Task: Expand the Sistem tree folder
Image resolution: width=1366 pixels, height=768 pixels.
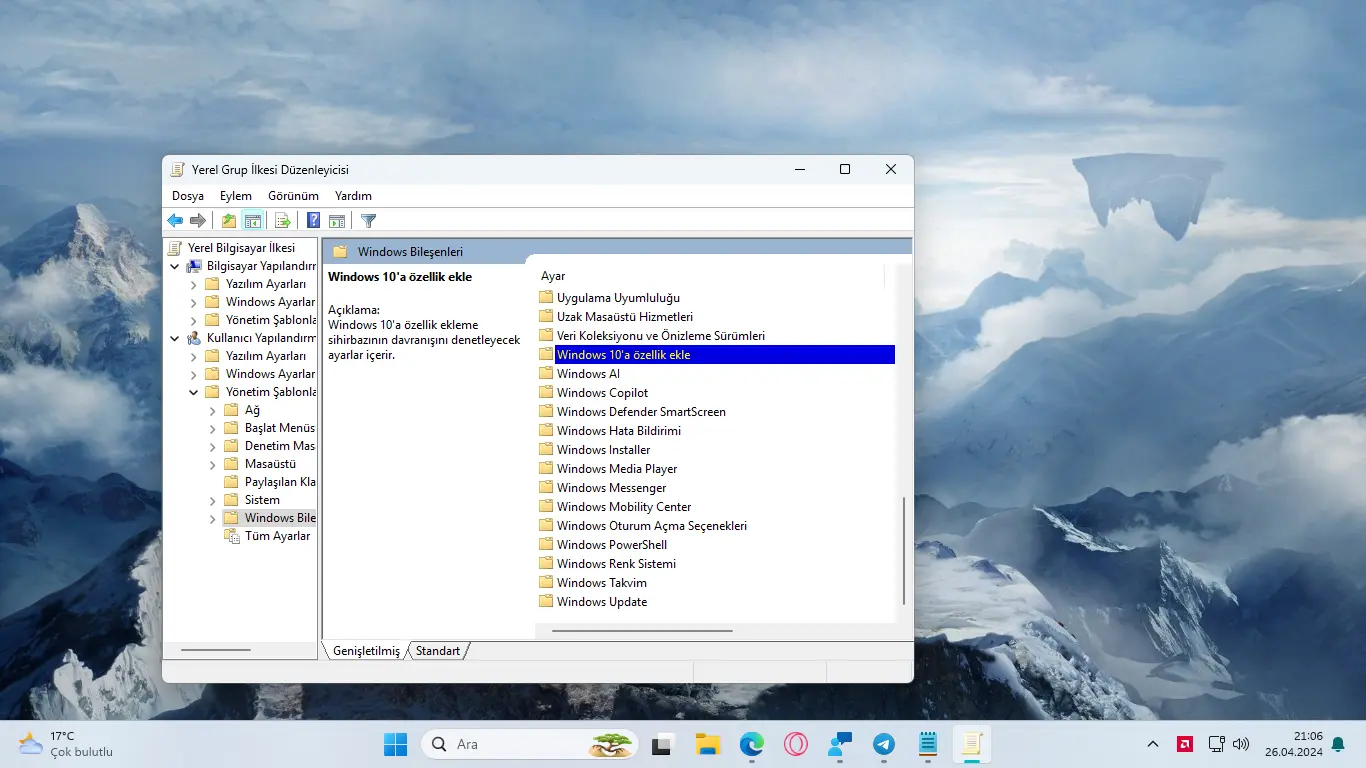Action: [x=213, y=500]
